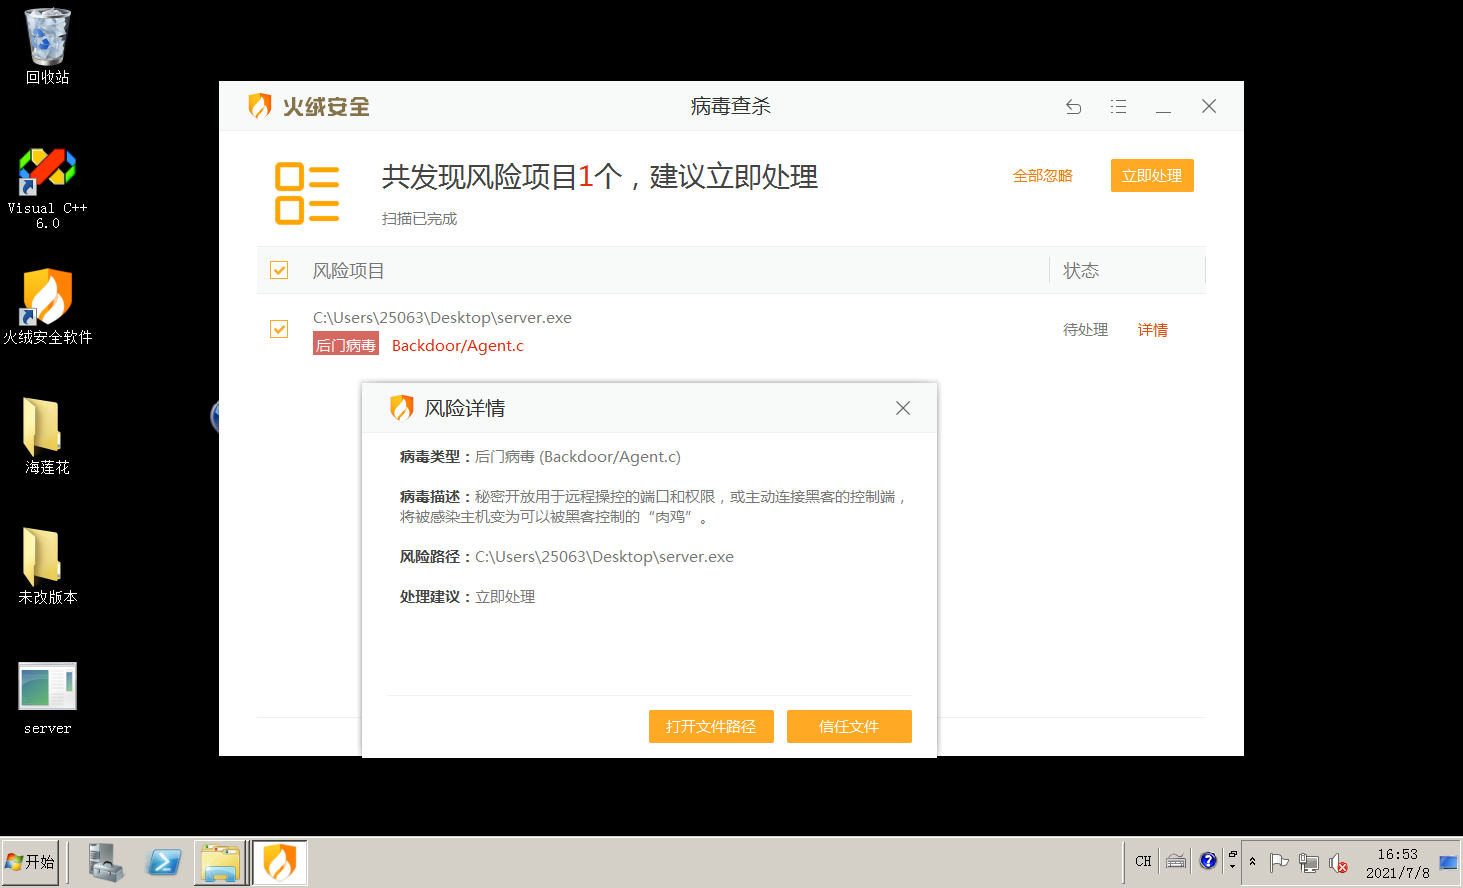Click the show desktop icon in tray
The width and height of the screenshot is (1463, 888).
coord(1448,862)
